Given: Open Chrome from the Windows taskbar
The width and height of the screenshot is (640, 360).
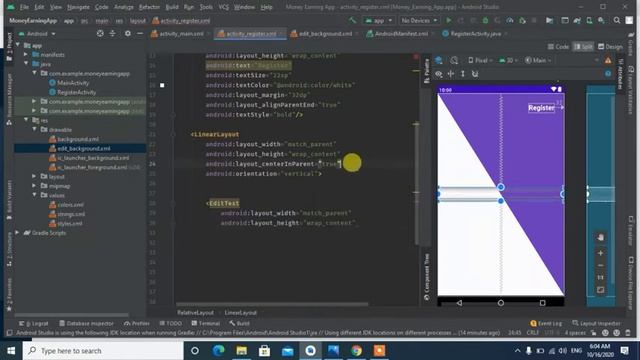Looking at the screenshot, I should pos(356,351).
